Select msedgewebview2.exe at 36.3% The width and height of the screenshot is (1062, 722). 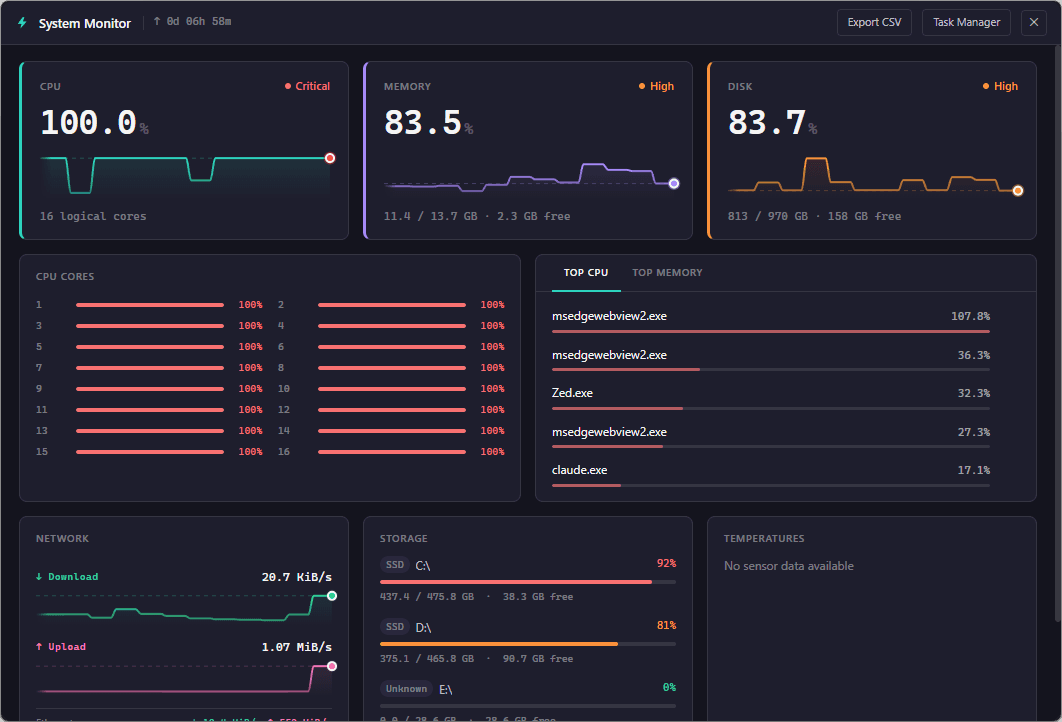click(771, 360)
